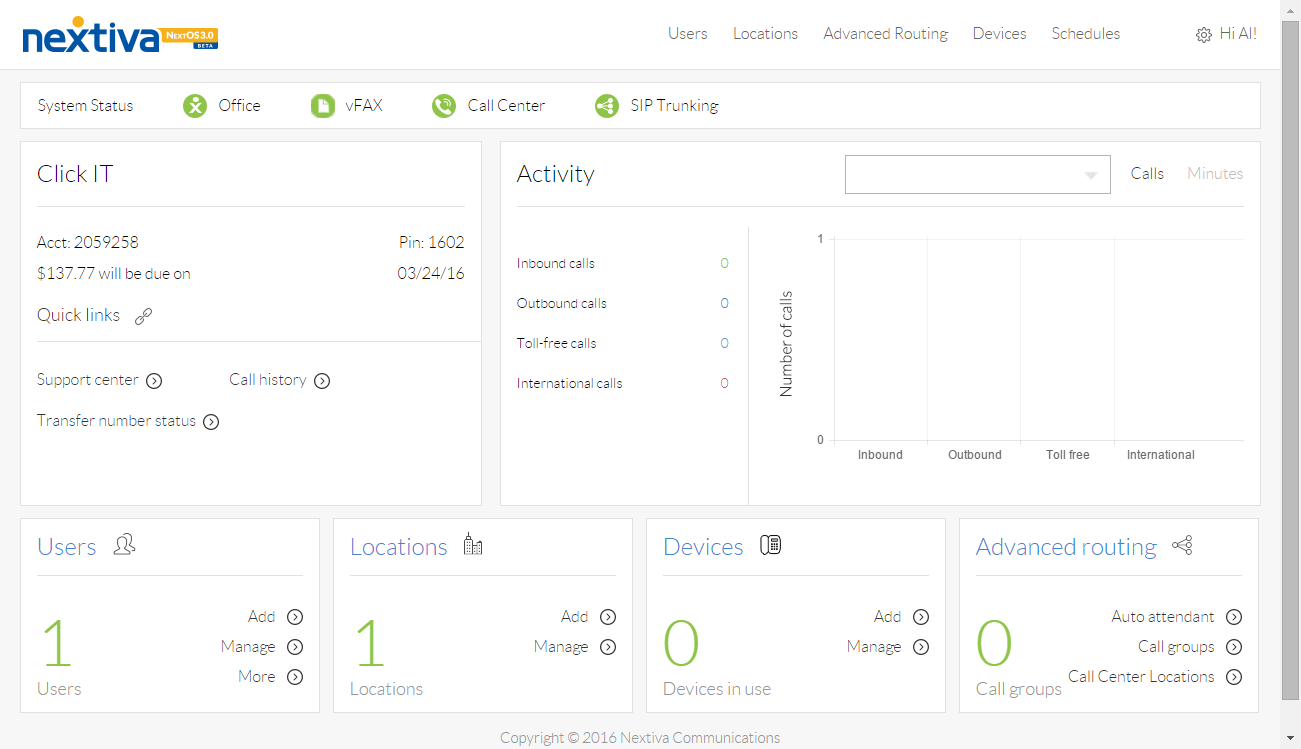Open the Activity period dropdown
Screen dimensions: 1301x749
pos(977,174)
